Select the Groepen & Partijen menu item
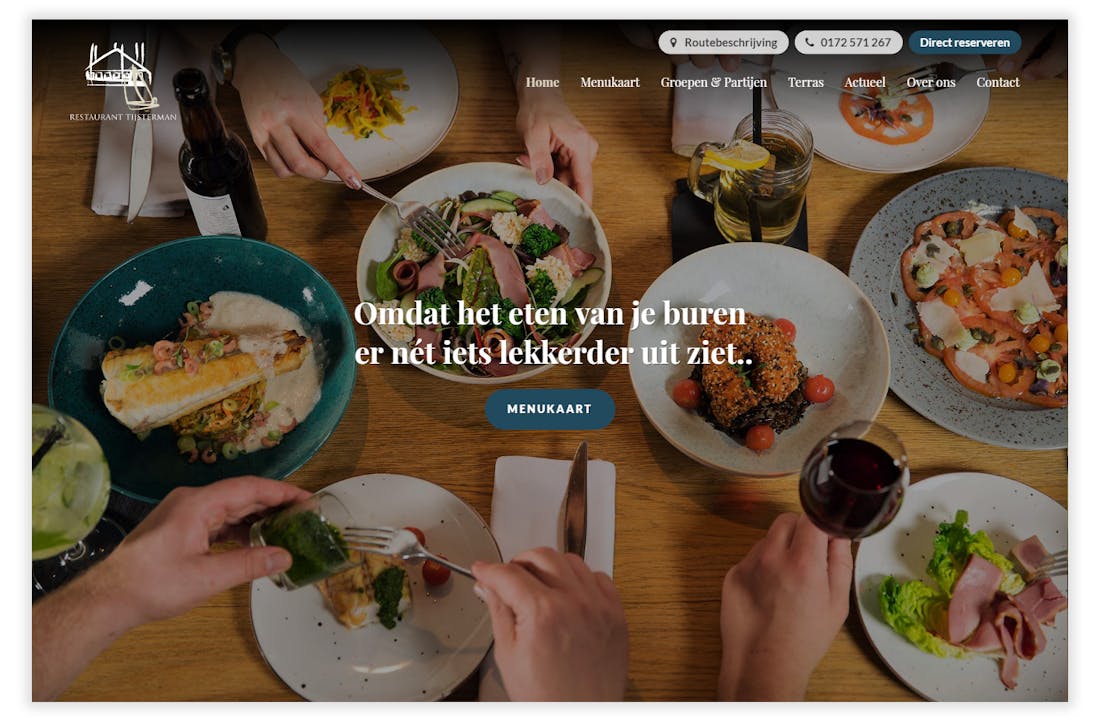This screenshot has height=721, width=1100. tap(713, 83)
